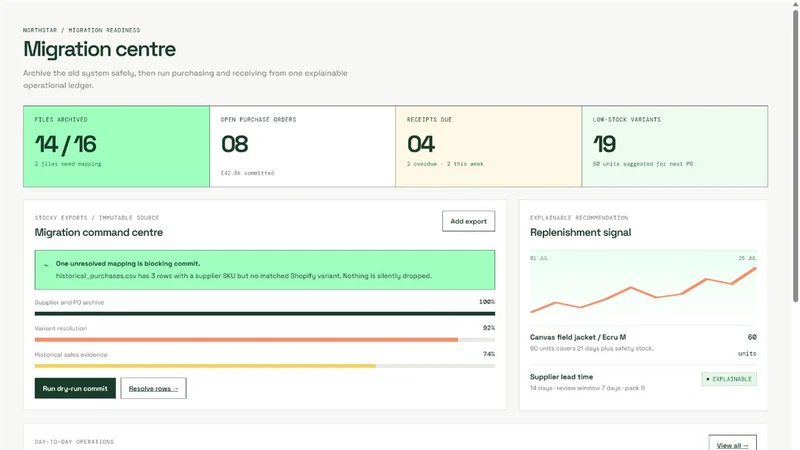
Task: Click 'STOCKY EXPORTS / IMMUTABLE SOURCE' label
Action: coord(97,218)
